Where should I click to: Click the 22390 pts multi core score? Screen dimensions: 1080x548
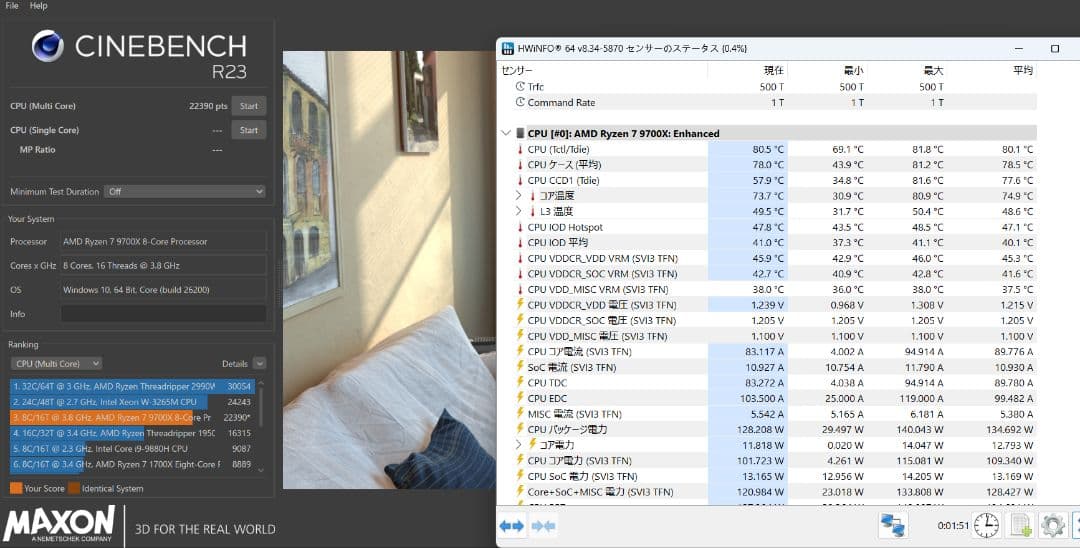(208, 106)
